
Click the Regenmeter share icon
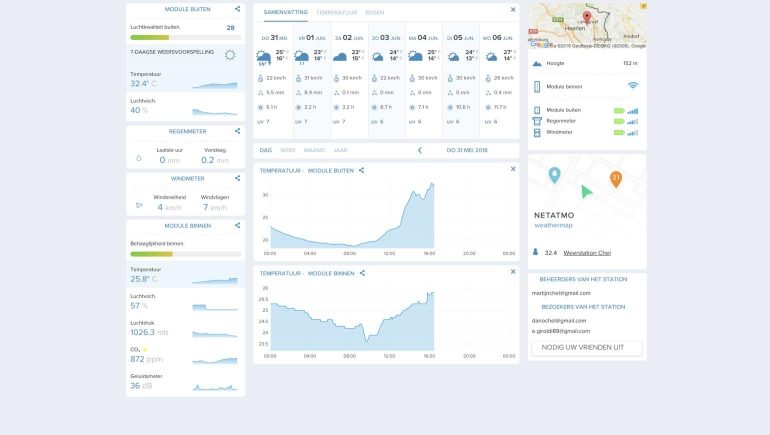click(x=238, y=131)
